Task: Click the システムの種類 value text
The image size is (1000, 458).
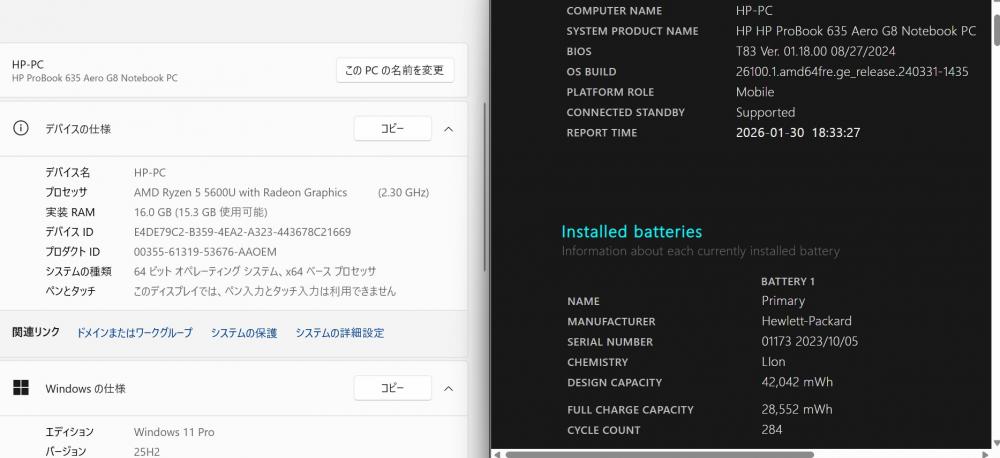Action: coord(255,271)
